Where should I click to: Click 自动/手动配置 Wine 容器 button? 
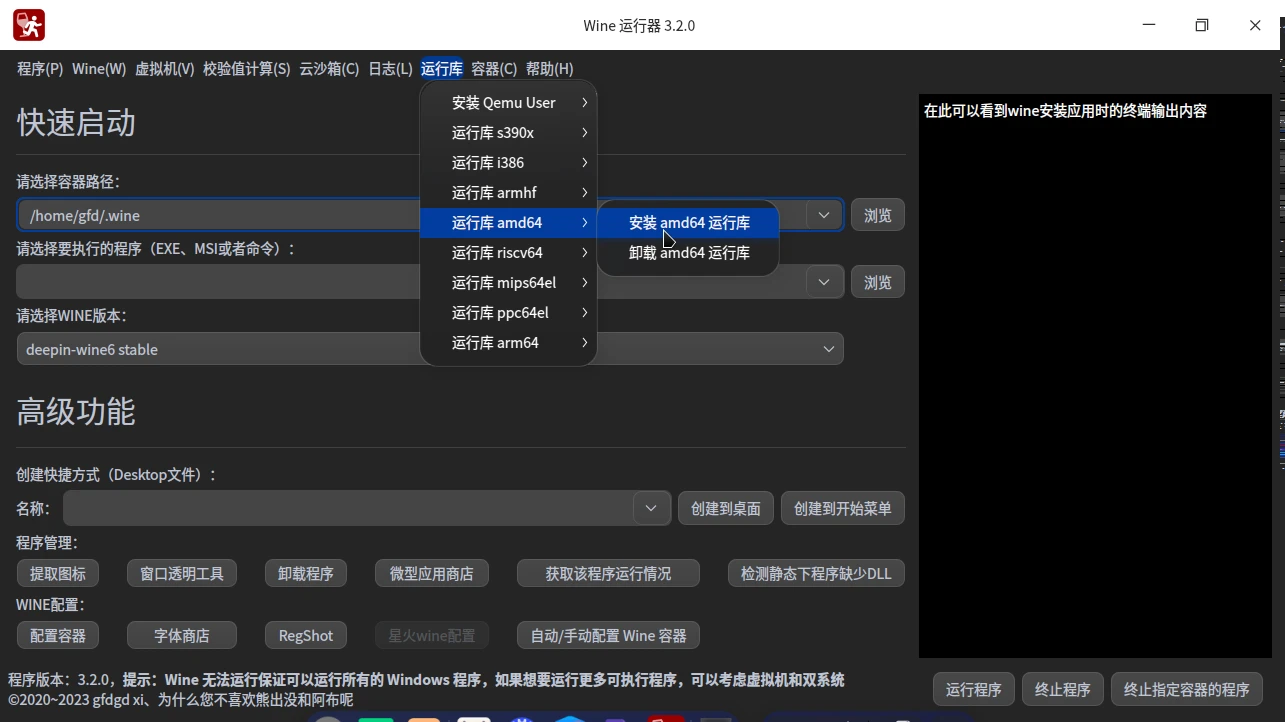coord(608,635)
